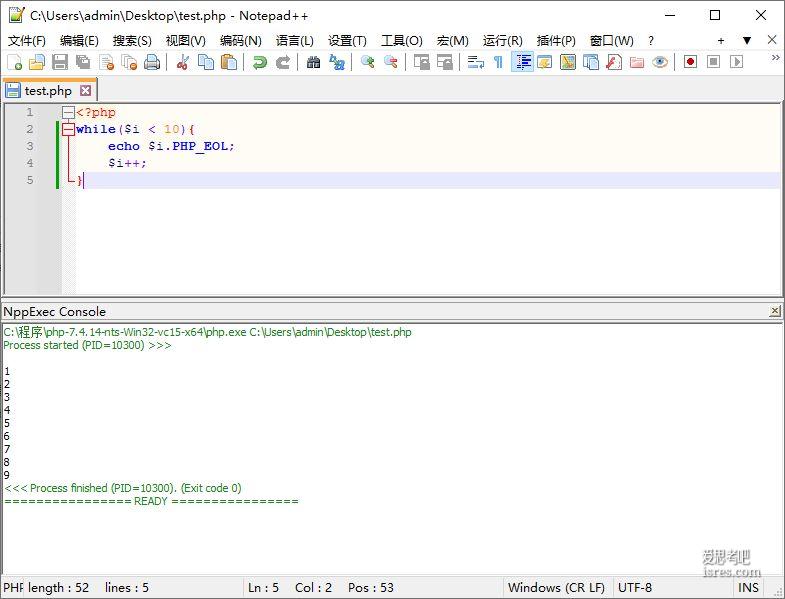Open a file using the folder icon

(x=37, y=62)
